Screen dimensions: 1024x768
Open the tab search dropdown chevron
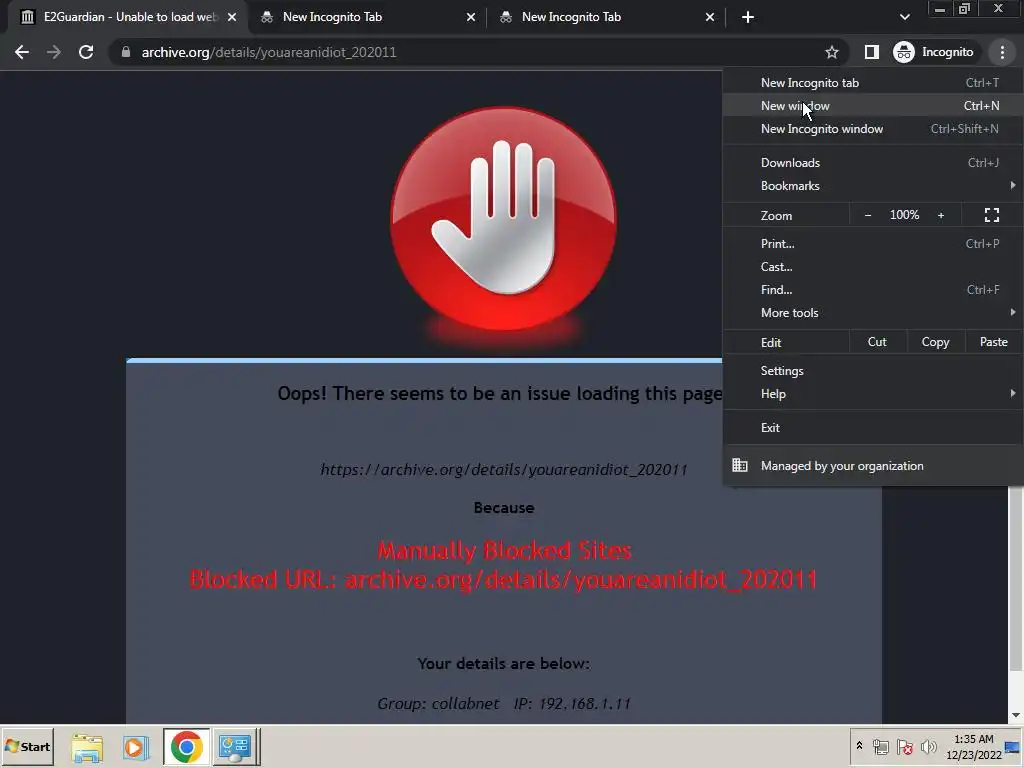point(904,17)
